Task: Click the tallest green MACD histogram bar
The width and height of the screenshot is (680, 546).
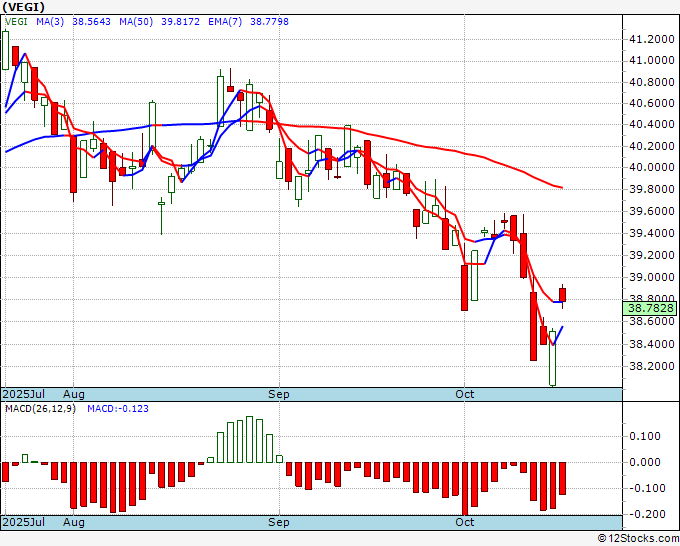Action: (249, 439)
